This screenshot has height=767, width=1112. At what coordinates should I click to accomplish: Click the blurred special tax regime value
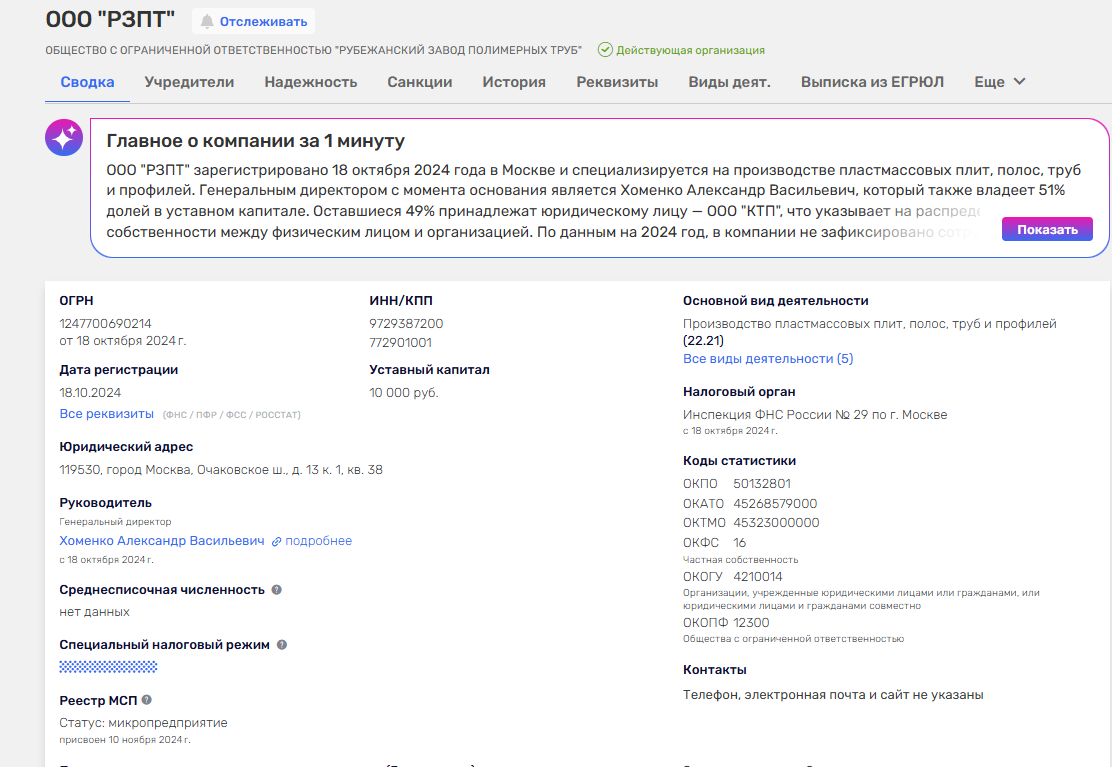[x=108, y=666]
